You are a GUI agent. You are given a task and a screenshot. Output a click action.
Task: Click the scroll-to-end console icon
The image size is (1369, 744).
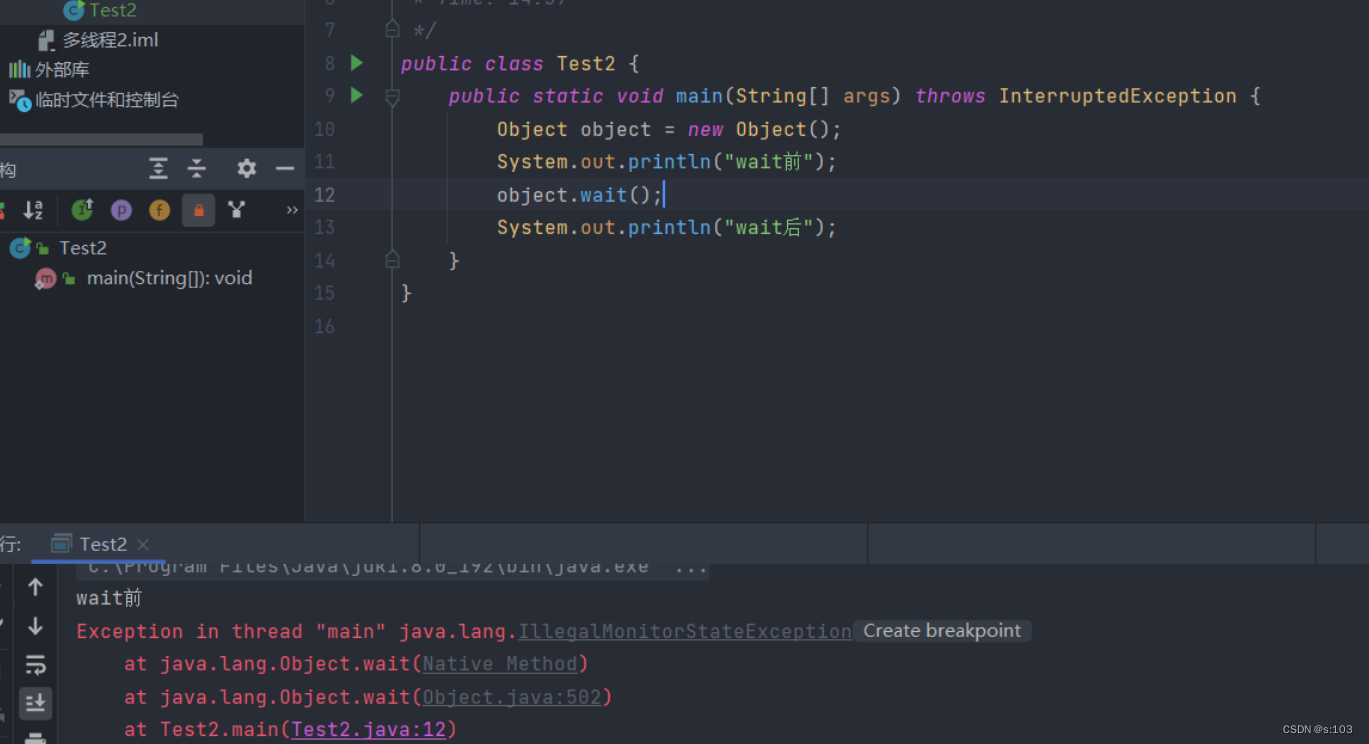point(35,703)
